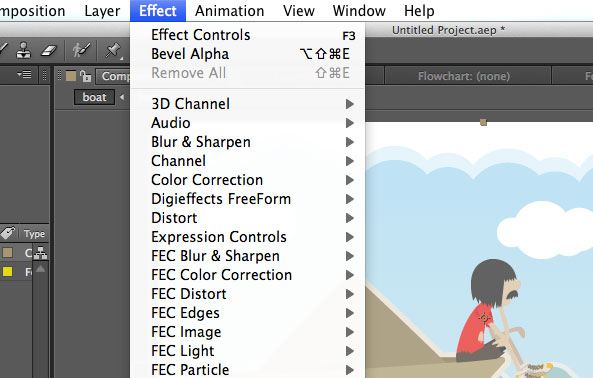Click the anchor point on the red shirt
Viewport: 593px width, 378px height.
click(x=483, y=318)
